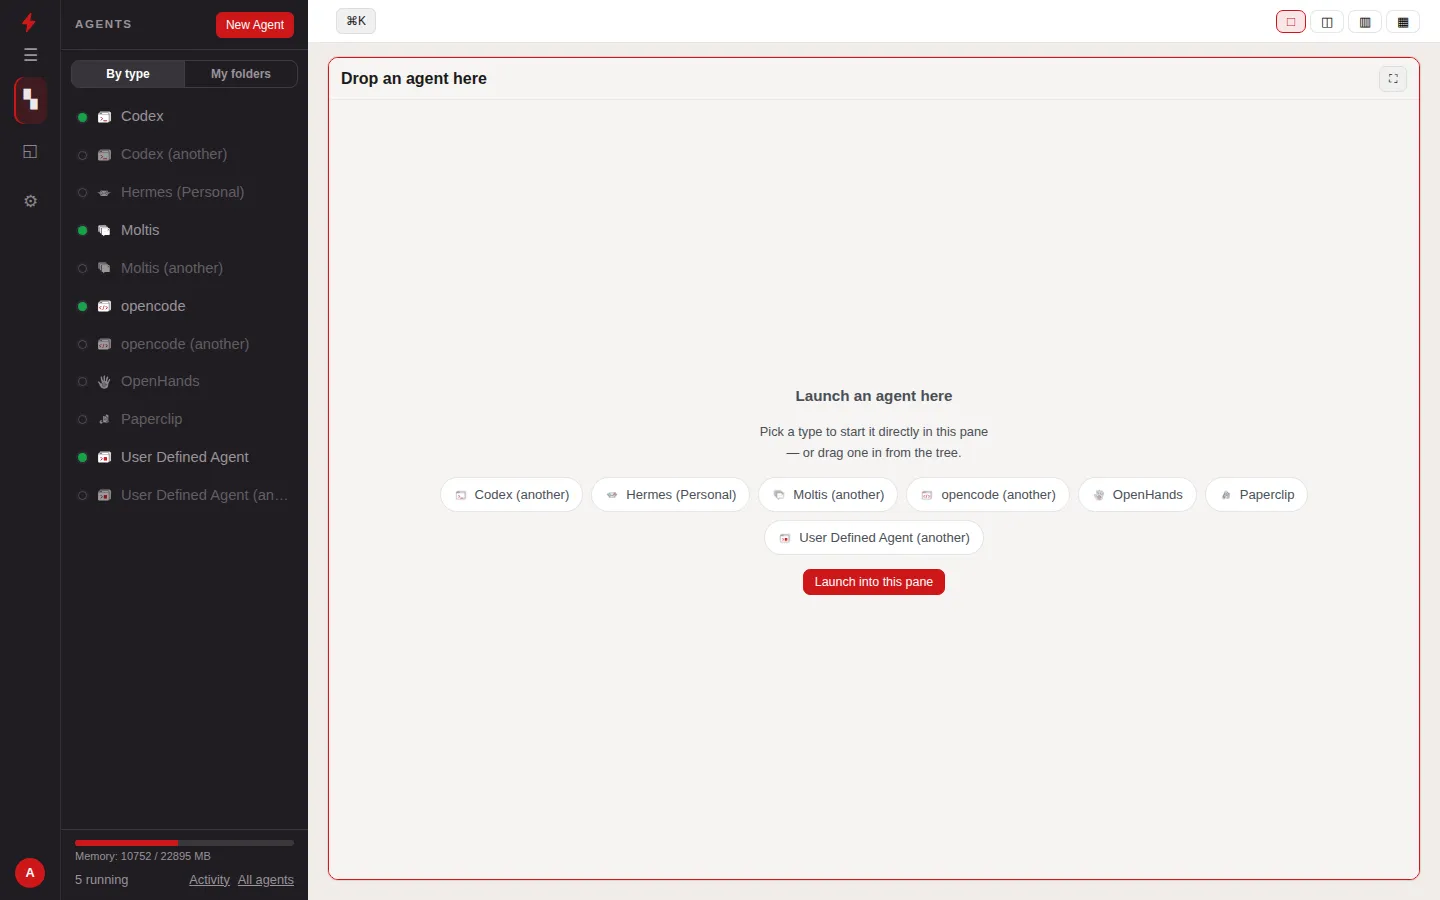Select the truncated 'User Defined Agent (an…' row
Image resolution: width=1440 pixels, height=900 pixels.
(x=184, y=496)
